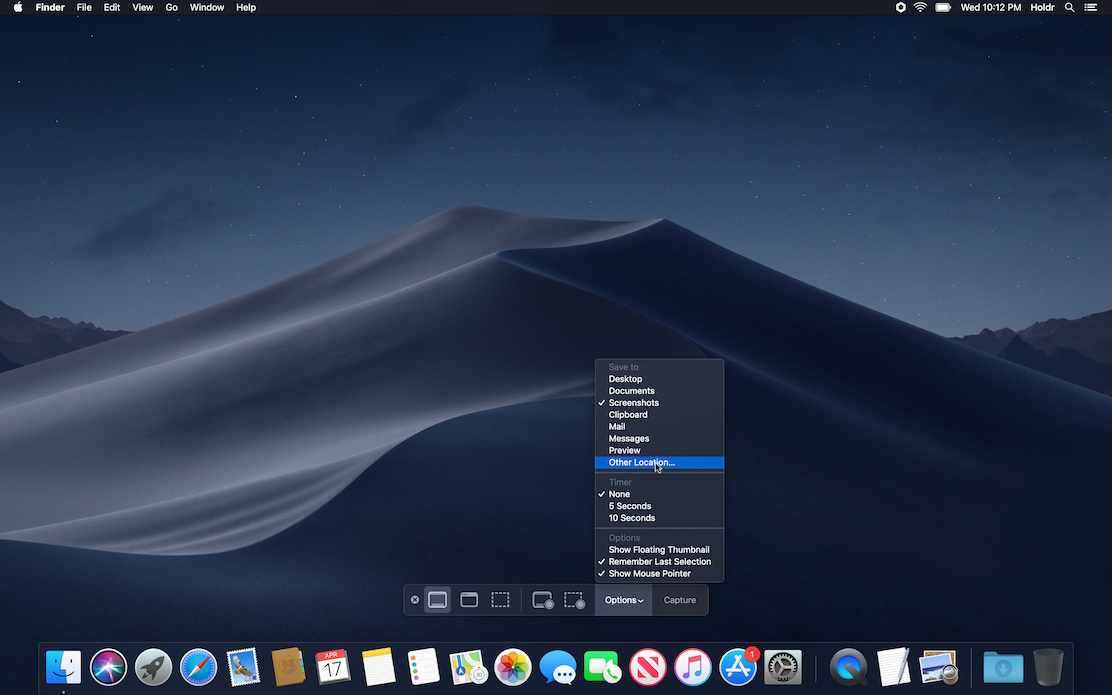Set timer to 5 Seconds

(660, 506)
